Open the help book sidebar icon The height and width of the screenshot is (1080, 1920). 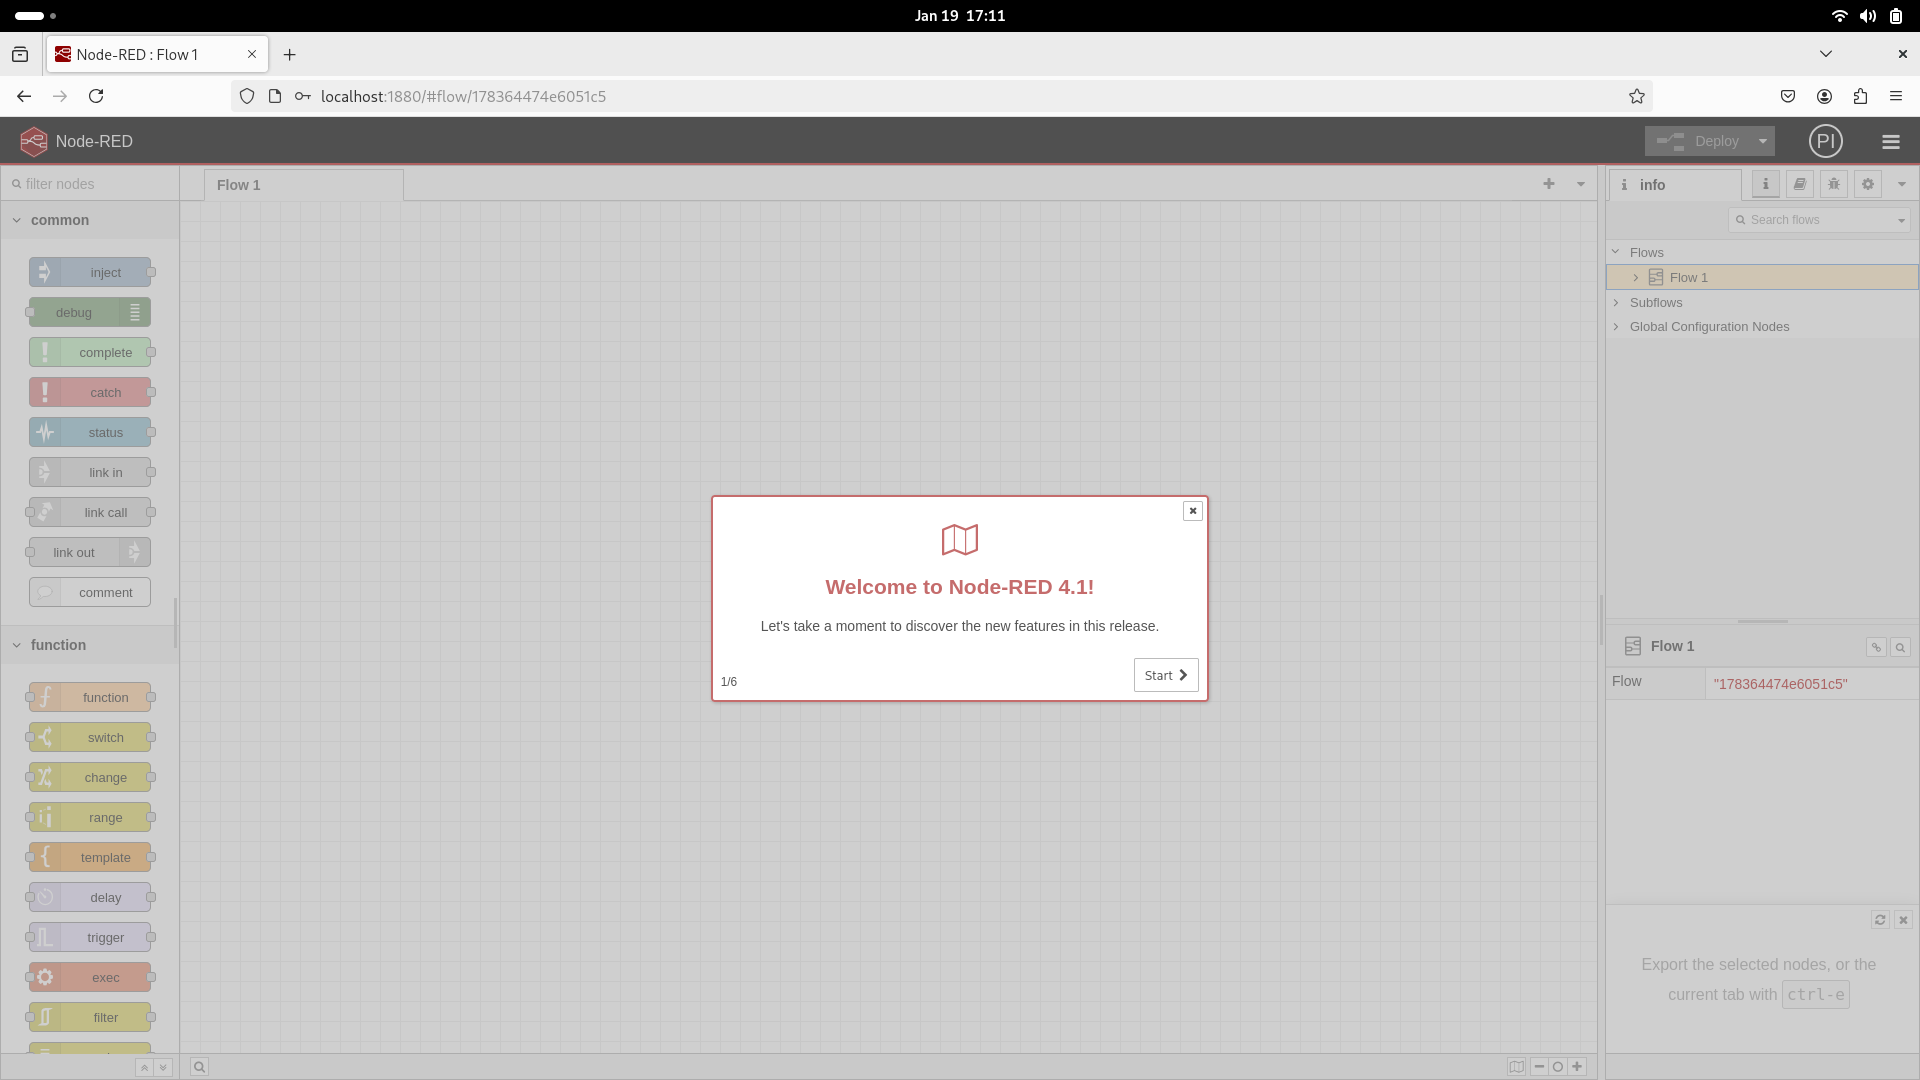click(x=1799, y=184)
